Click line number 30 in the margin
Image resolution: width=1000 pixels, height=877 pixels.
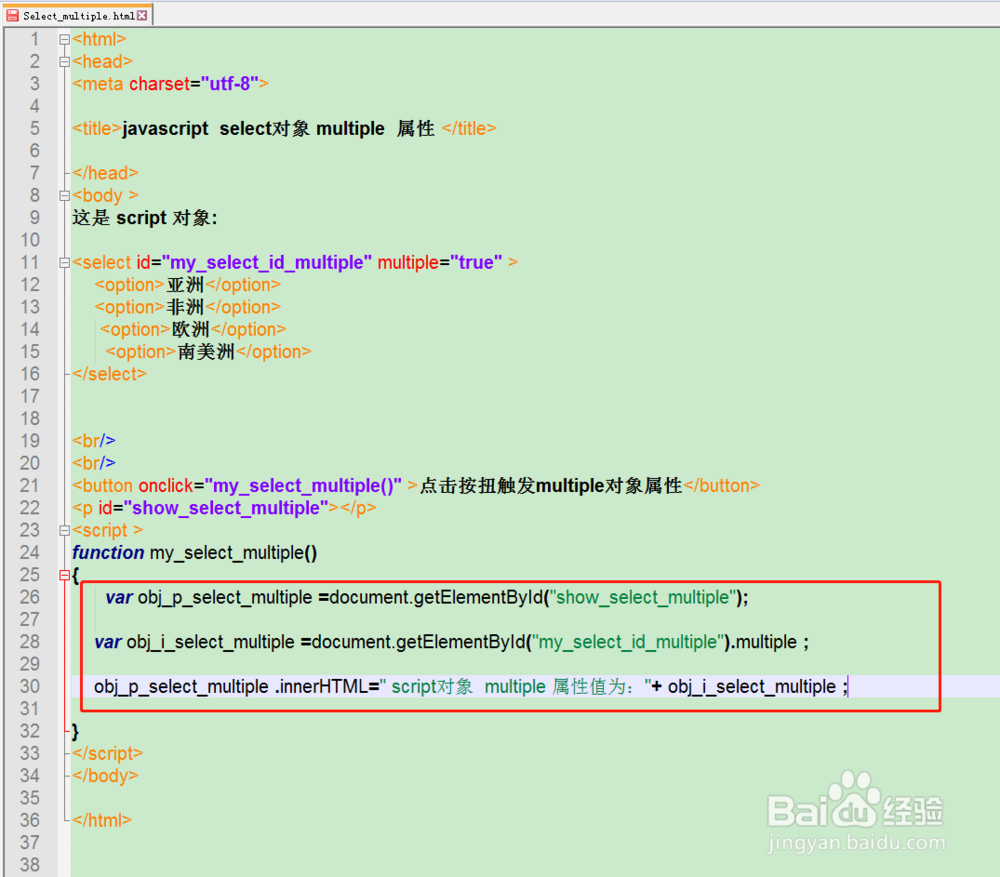pyautogui.click(x=29, y=687)
